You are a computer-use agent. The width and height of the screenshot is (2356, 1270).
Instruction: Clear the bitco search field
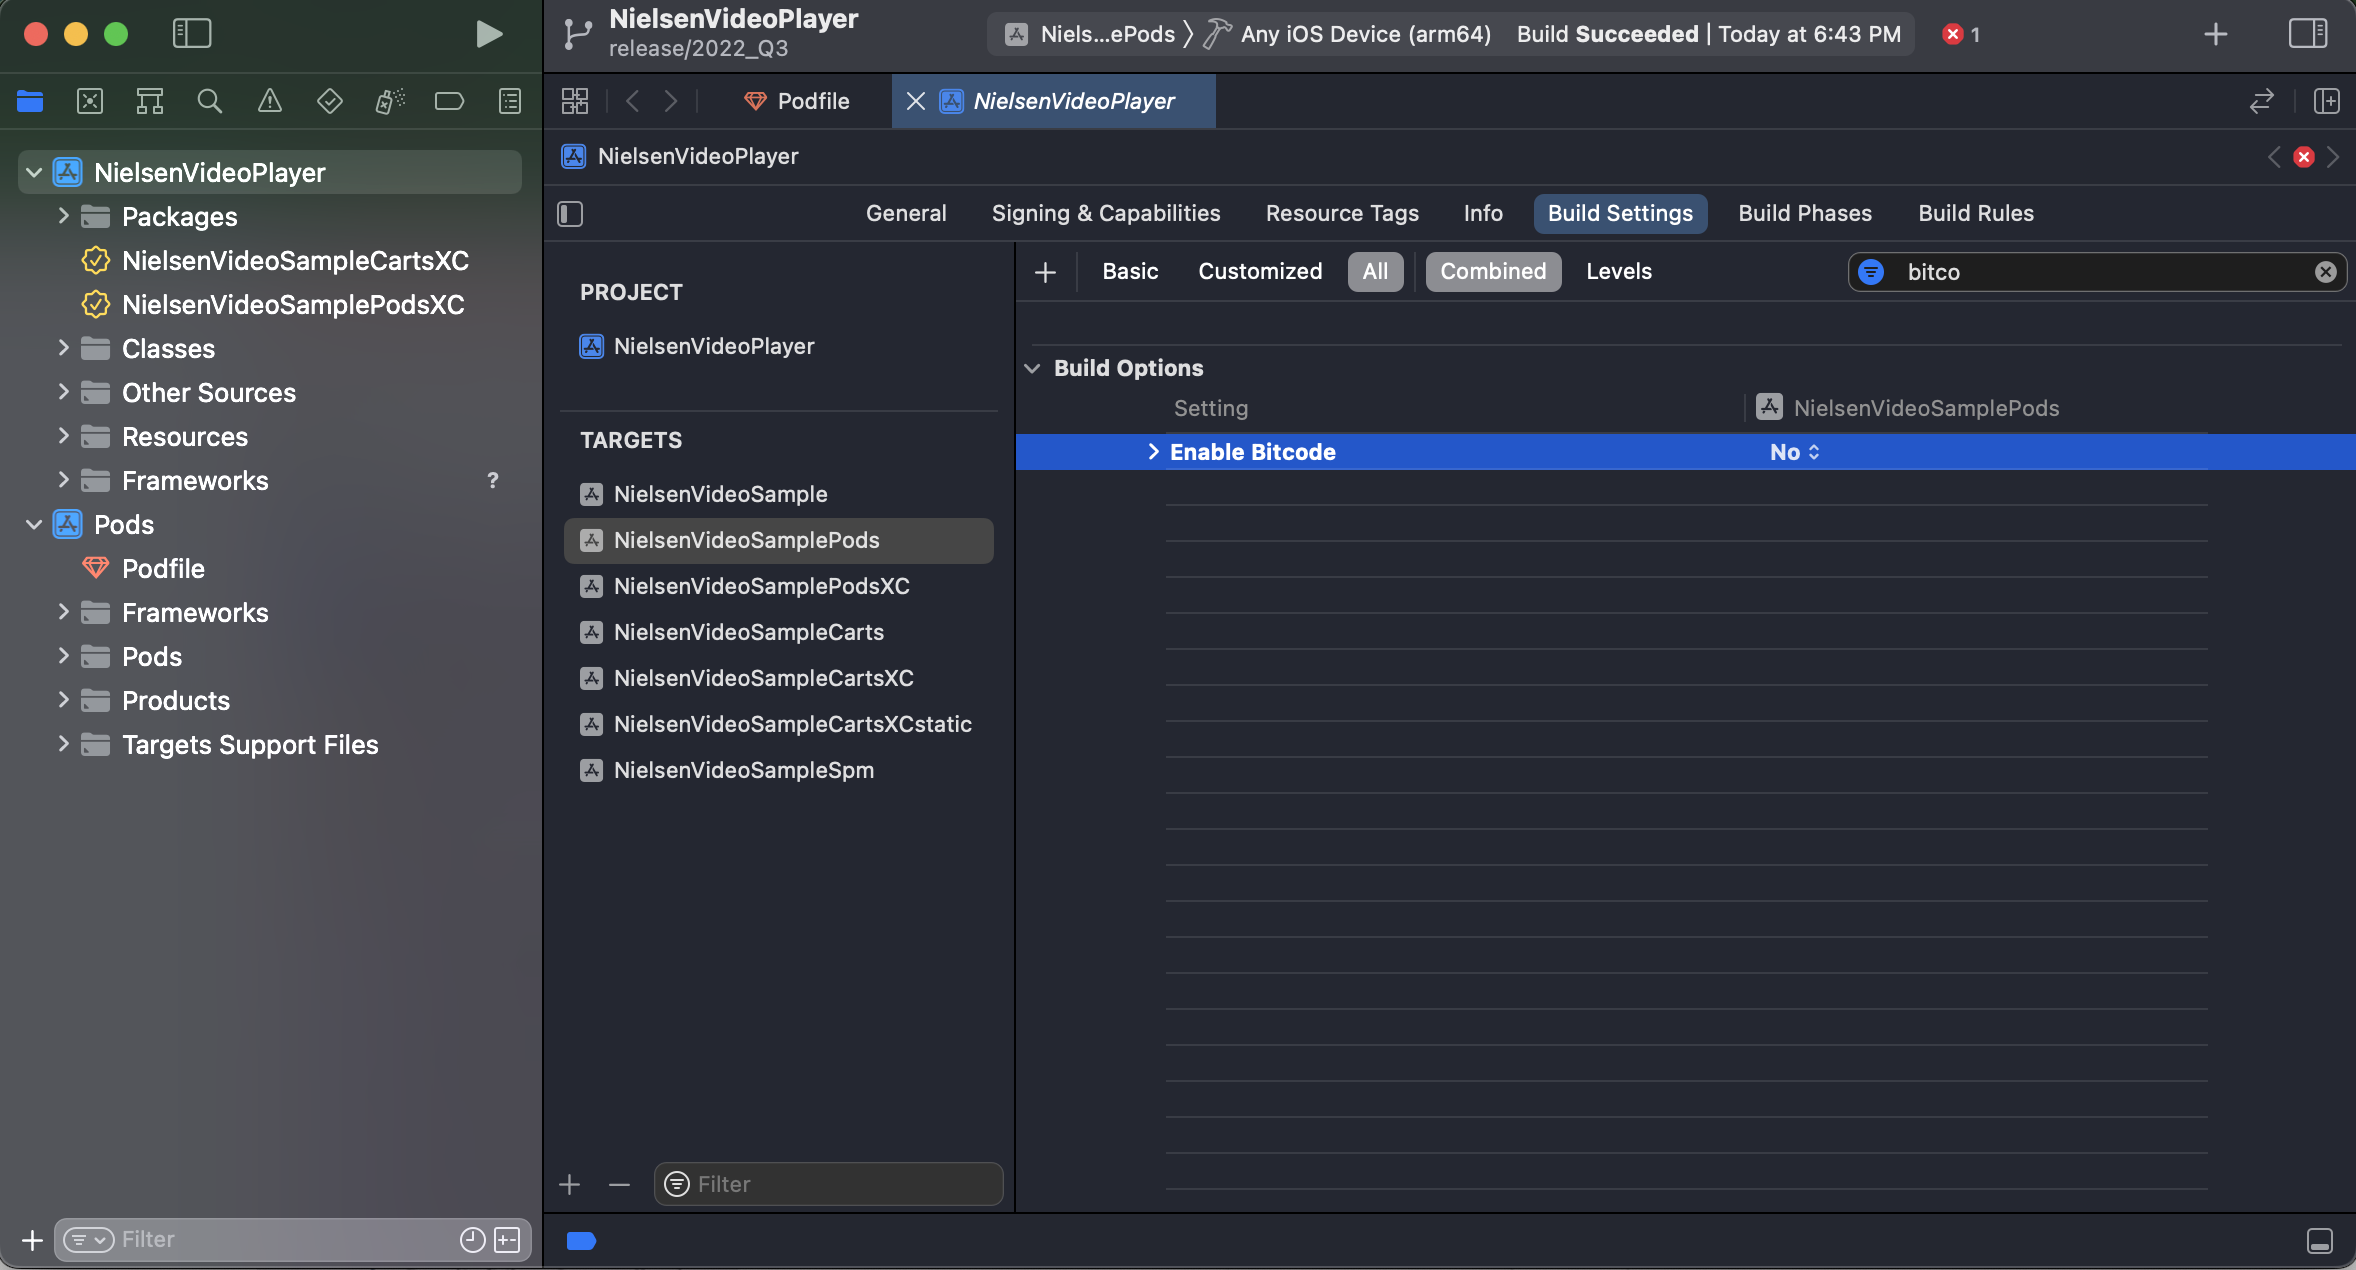point(2326,272)
